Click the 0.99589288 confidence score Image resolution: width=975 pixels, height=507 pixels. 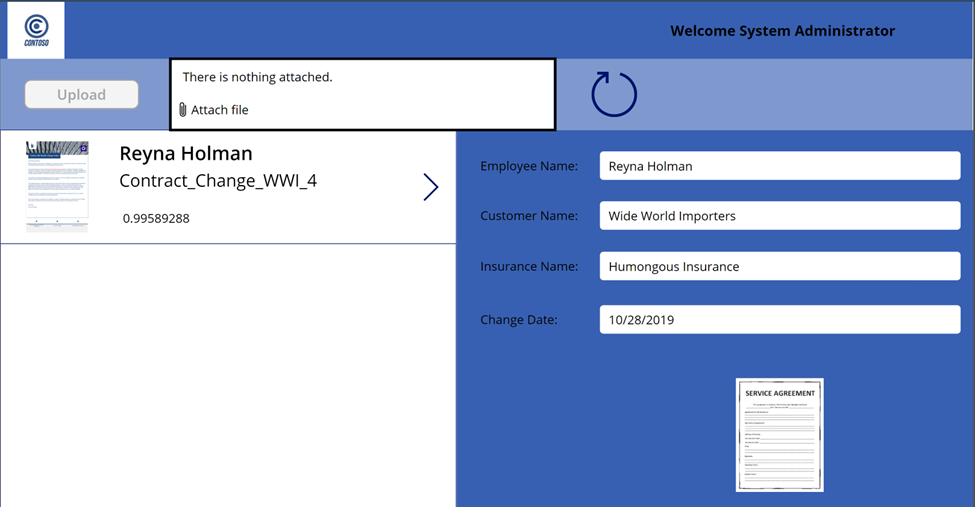156,218
